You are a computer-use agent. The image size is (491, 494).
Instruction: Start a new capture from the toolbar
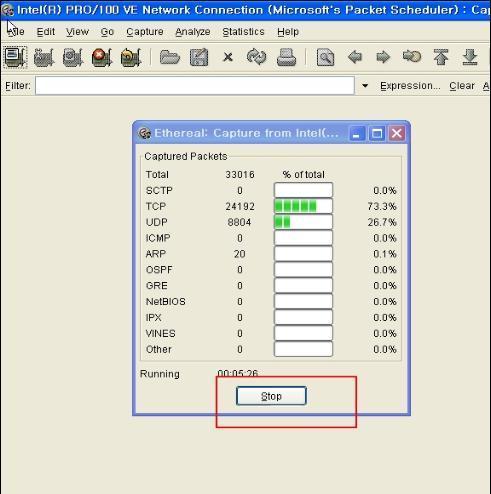(x=73, y=57)
